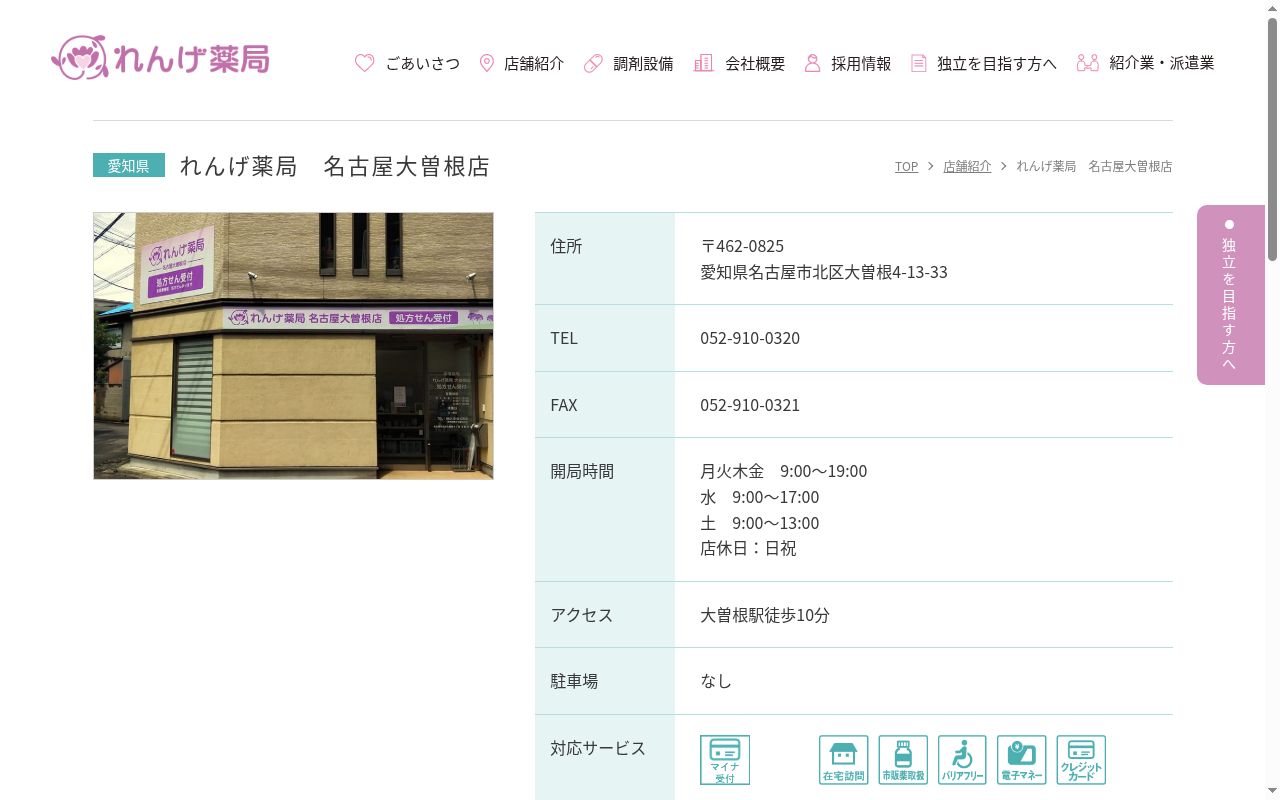Screen dimensions: 1280x800
Task: Click the postal code 〒462-0825
Action: click(742, 246)
